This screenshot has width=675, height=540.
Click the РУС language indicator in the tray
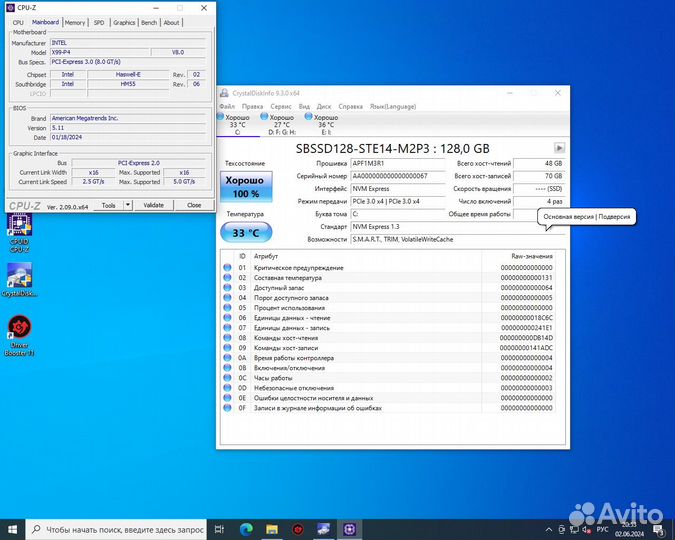click(602, 529)
